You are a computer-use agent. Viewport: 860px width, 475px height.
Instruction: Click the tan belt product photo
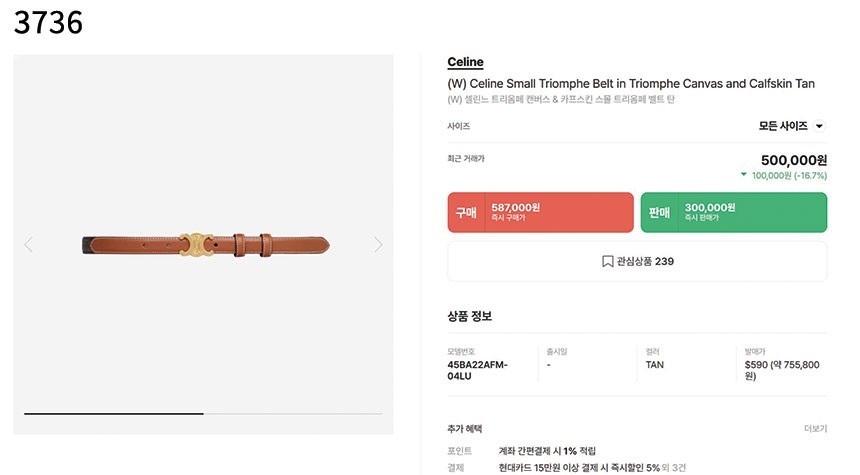pos(205,243)
